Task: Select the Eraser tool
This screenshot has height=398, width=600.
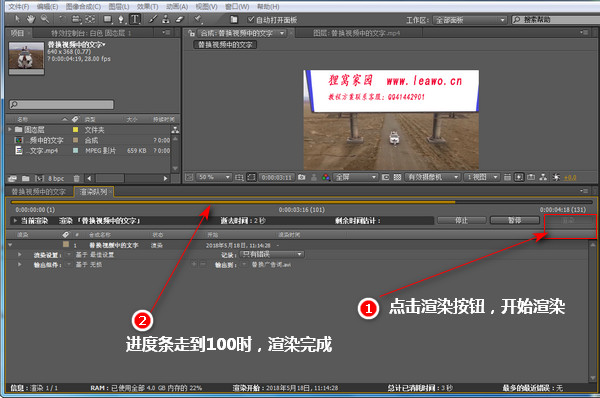Action: coord(179,19)
